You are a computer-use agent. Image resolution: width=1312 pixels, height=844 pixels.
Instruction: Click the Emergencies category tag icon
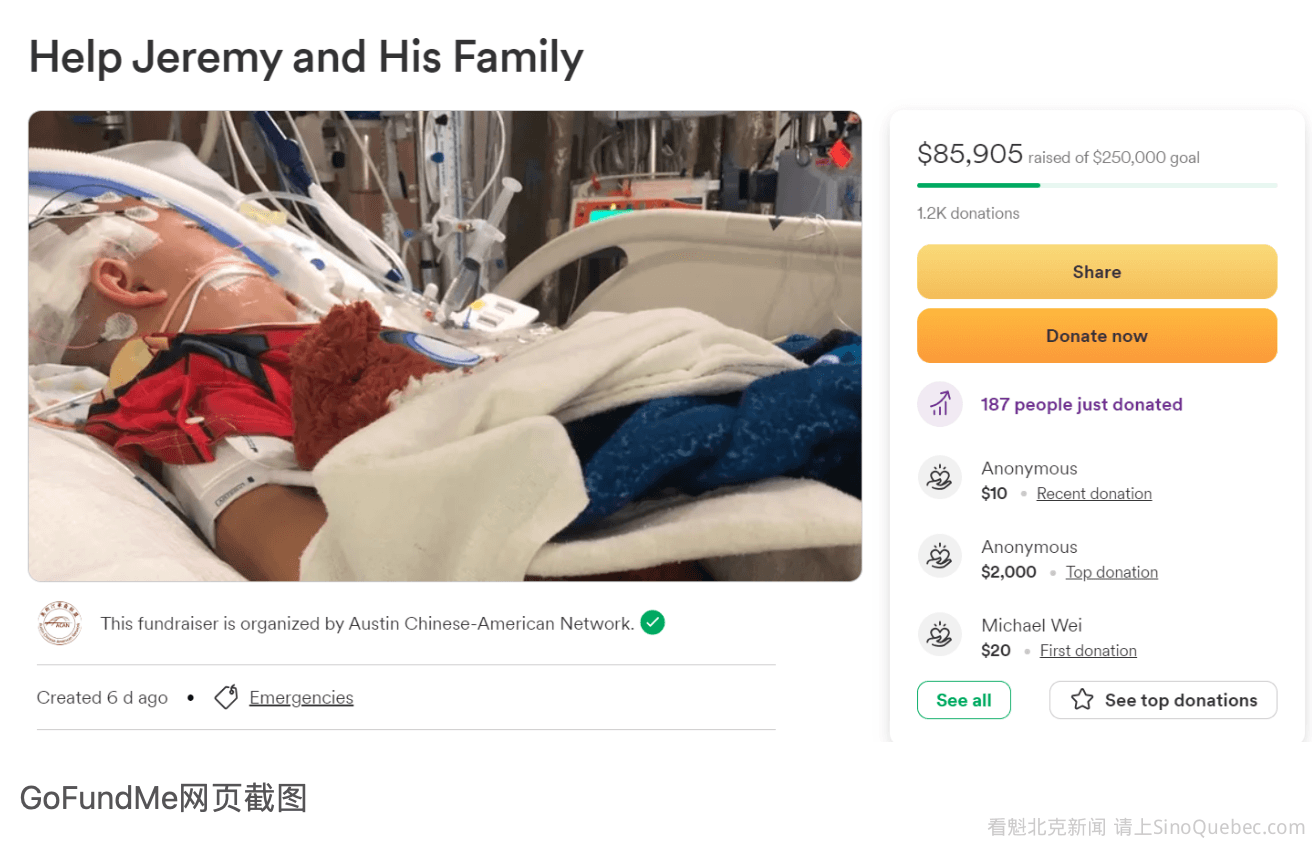click(227, 697)
